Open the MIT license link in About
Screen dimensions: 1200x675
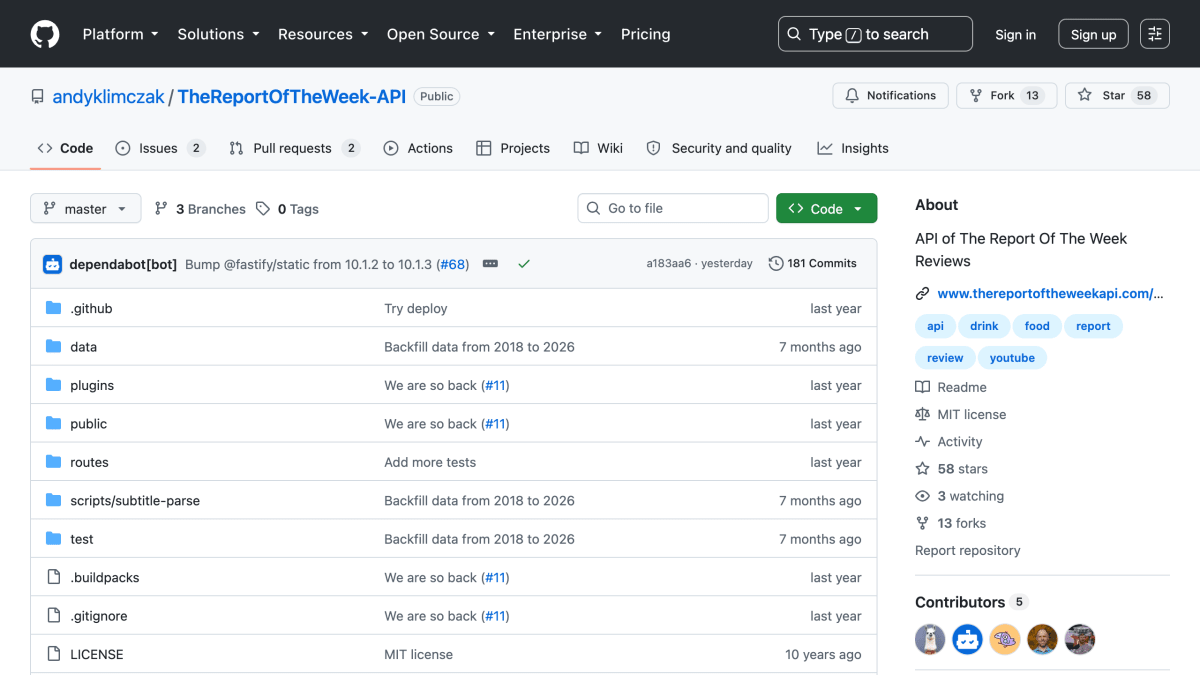pos(961,414)
